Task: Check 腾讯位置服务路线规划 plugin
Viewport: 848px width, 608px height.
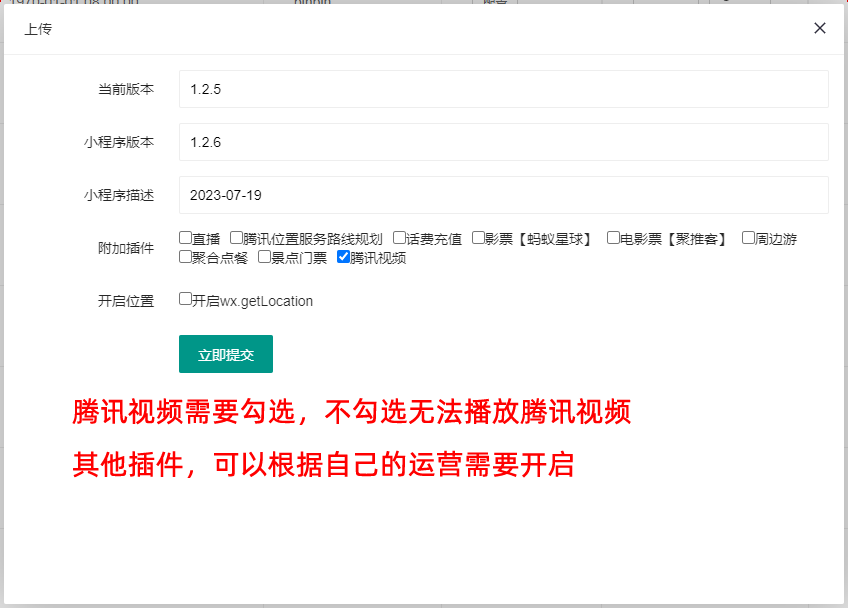Action: pyautogui.click(x=236, y=237)
